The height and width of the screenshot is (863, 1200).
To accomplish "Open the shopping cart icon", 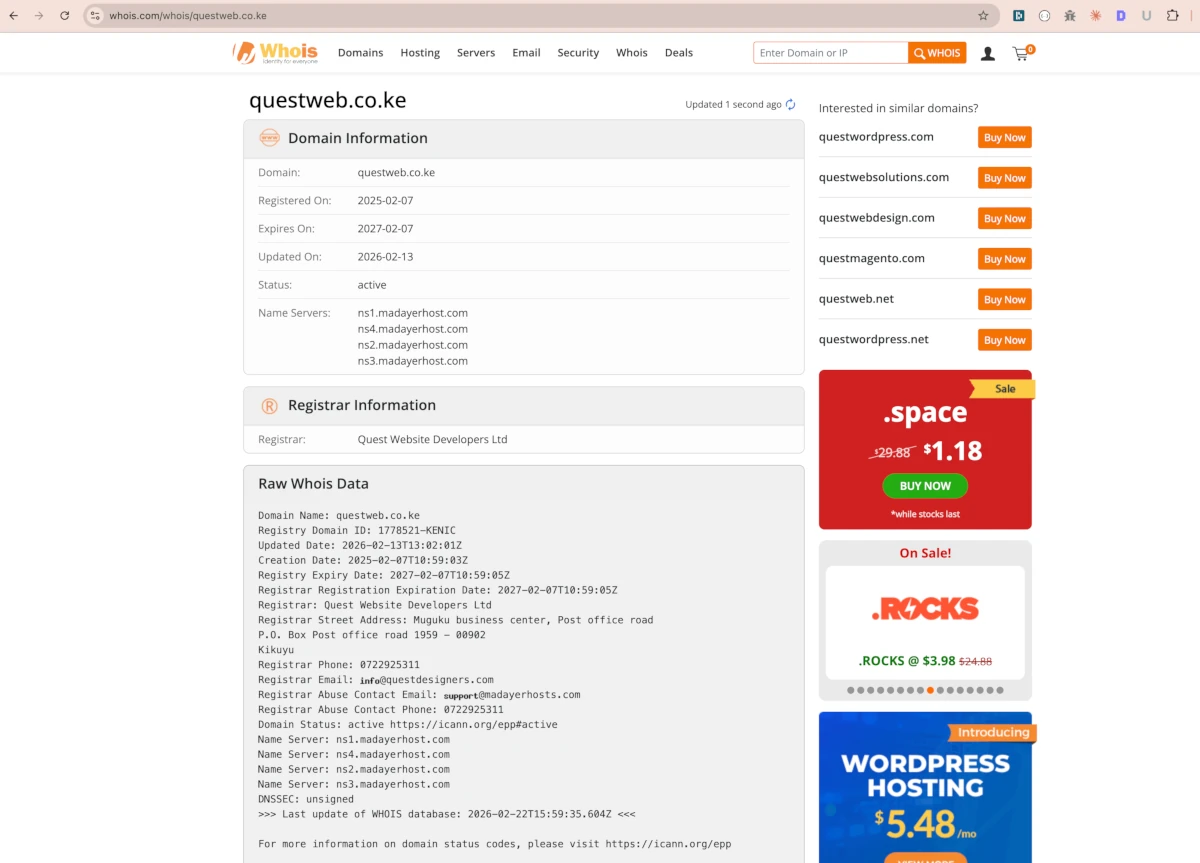I will click(1019, 53).
